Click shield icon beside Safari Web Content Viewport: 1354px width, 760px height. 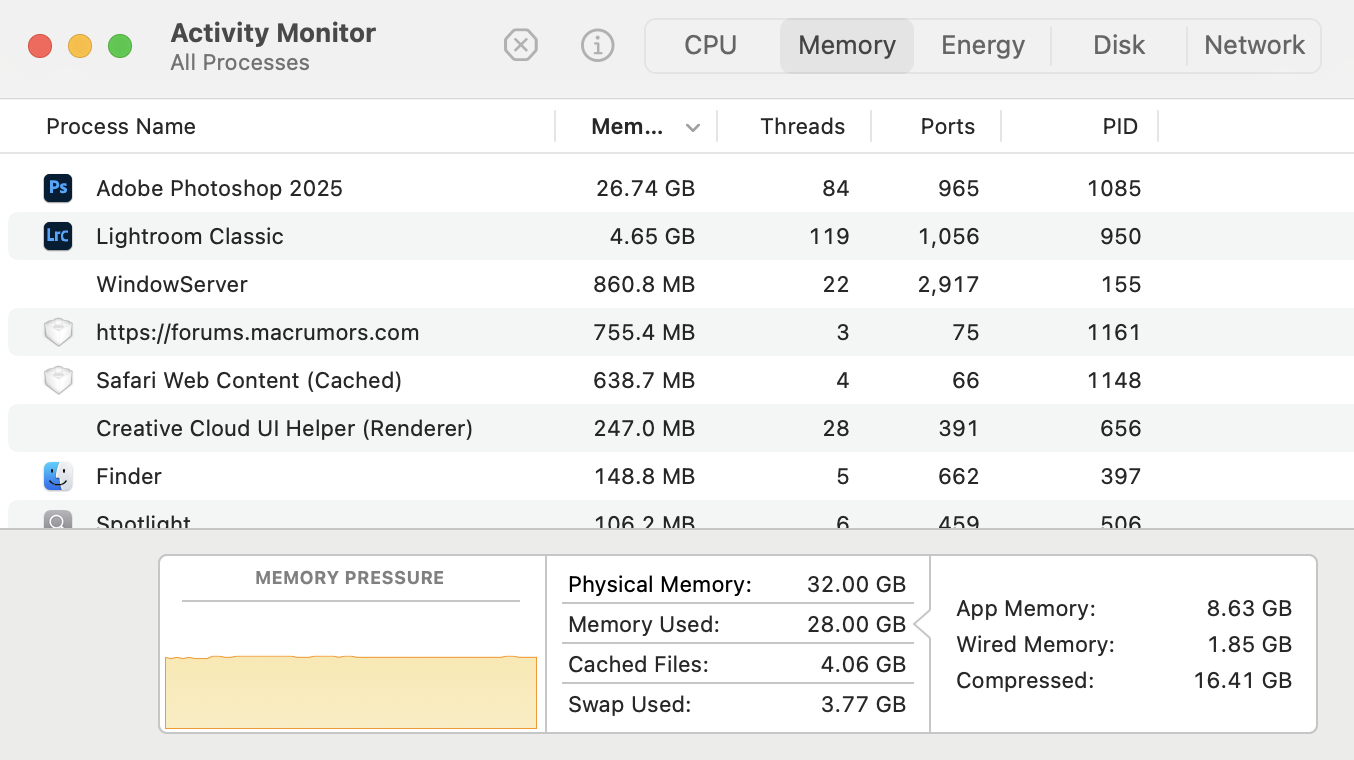click(x=58, y=380)
